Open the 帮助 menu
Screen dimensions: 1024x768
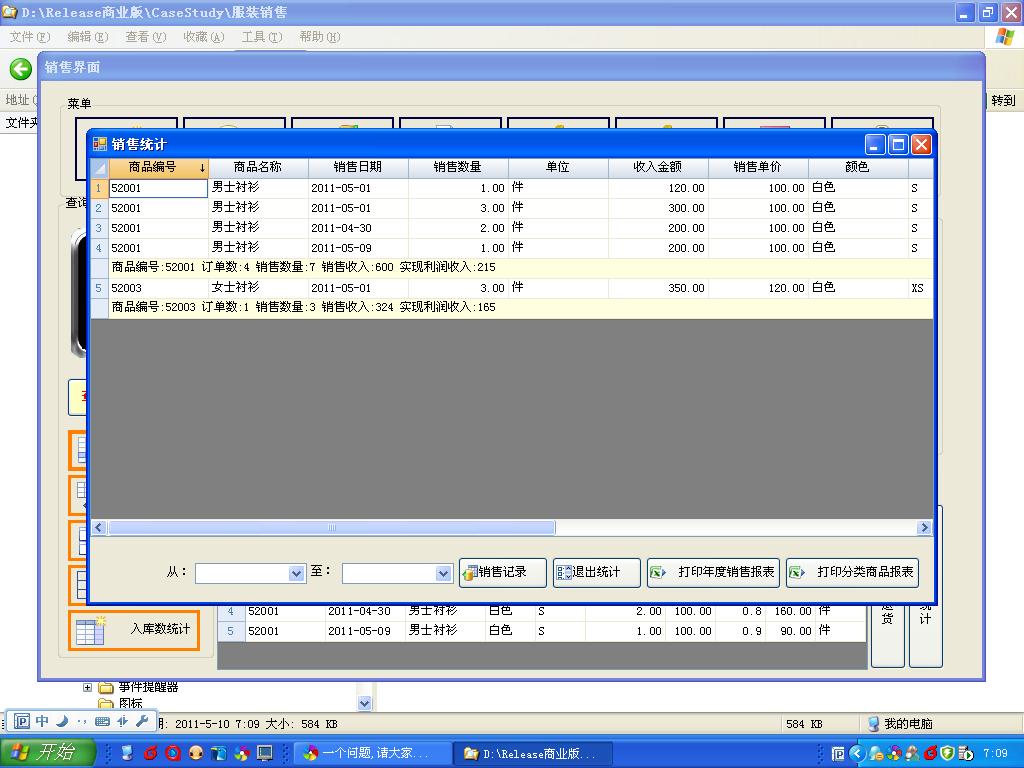tap(319, 37)
